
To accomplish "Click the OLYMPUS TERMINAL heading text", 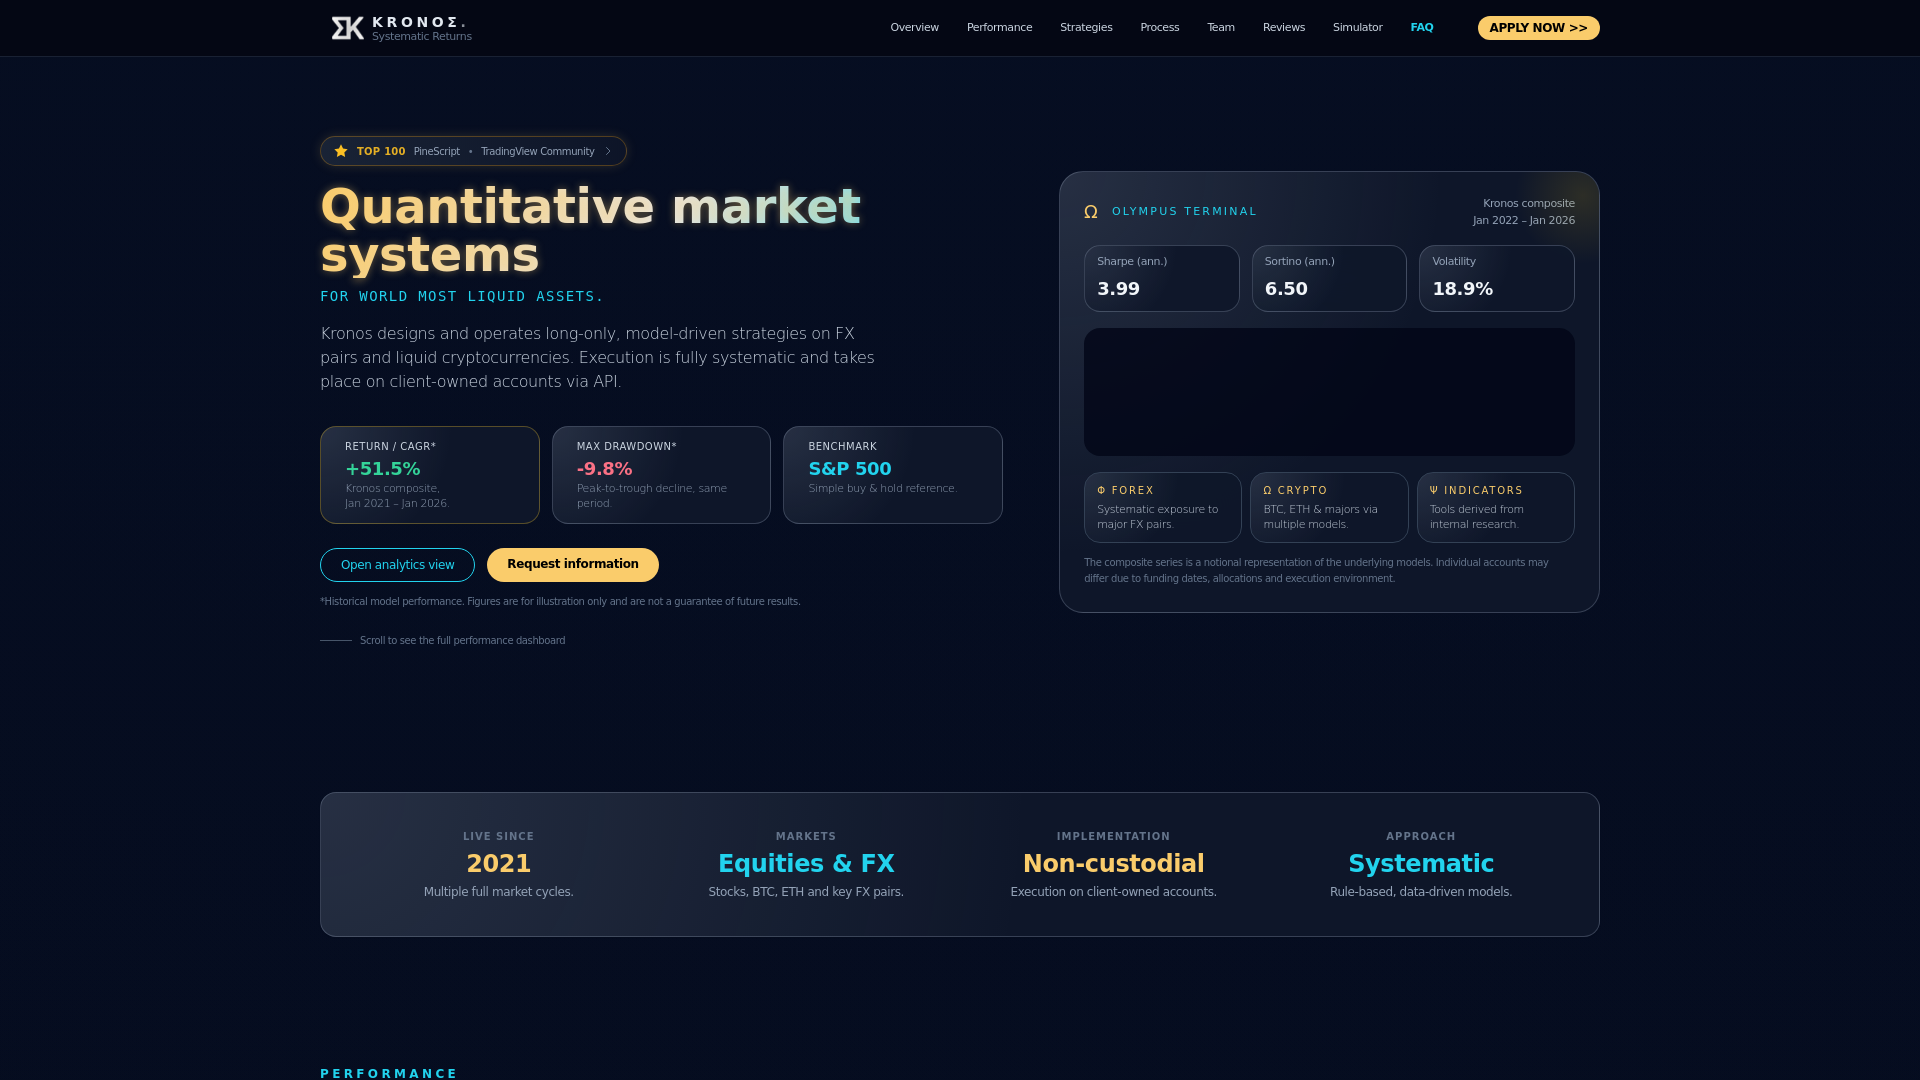I will [x=1184, y=212].
